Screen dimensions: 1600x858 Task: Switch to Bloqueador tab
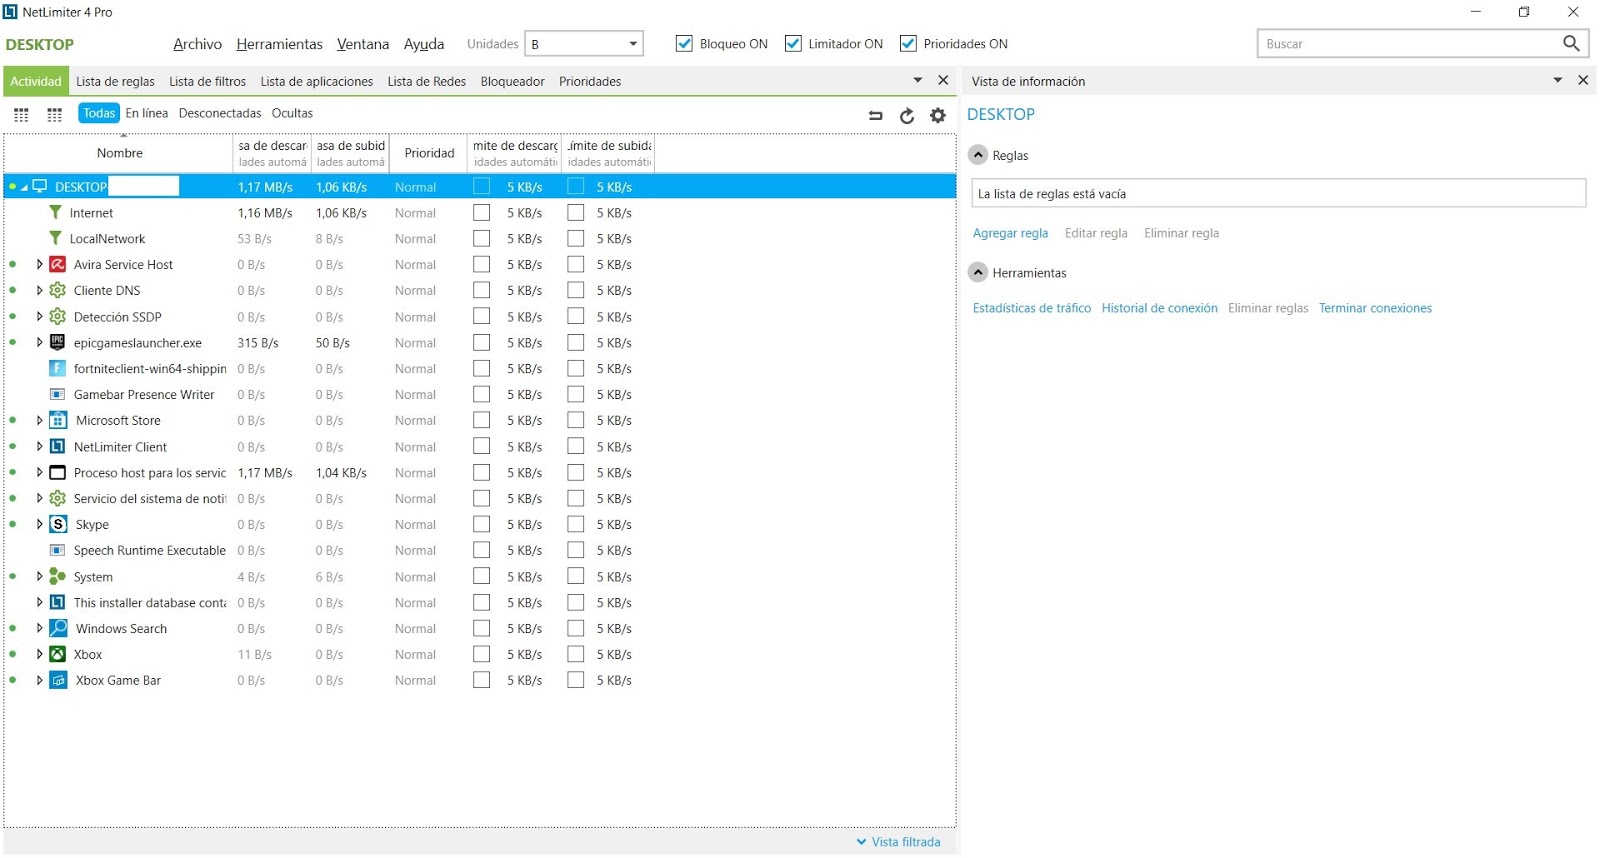click(x=513, y=81)
